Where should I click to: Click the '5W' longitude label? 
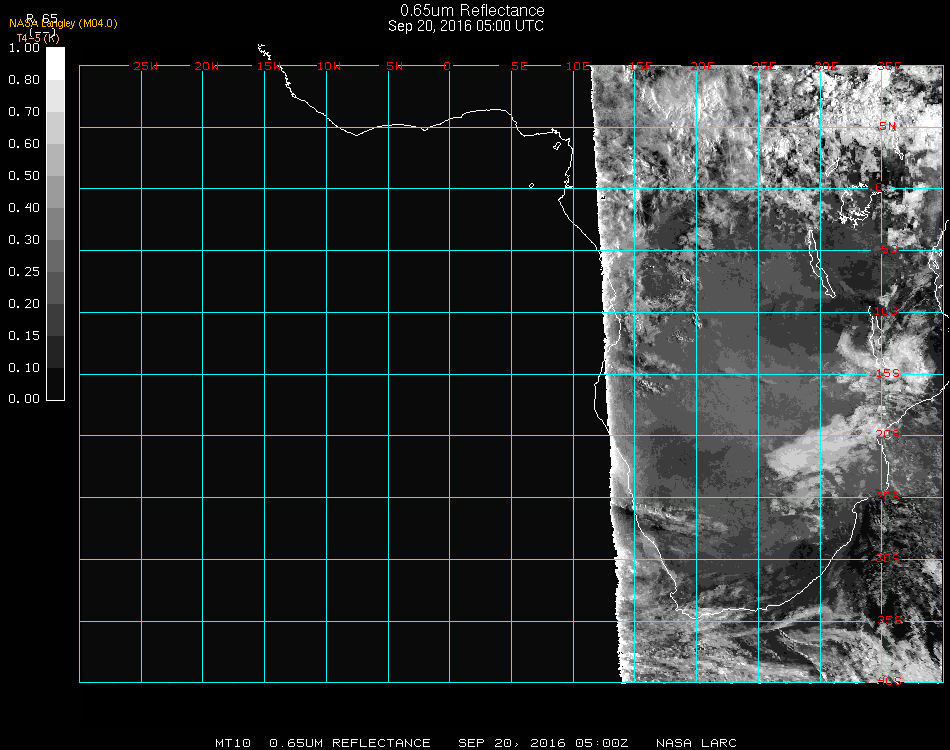[x=394, y=66]
